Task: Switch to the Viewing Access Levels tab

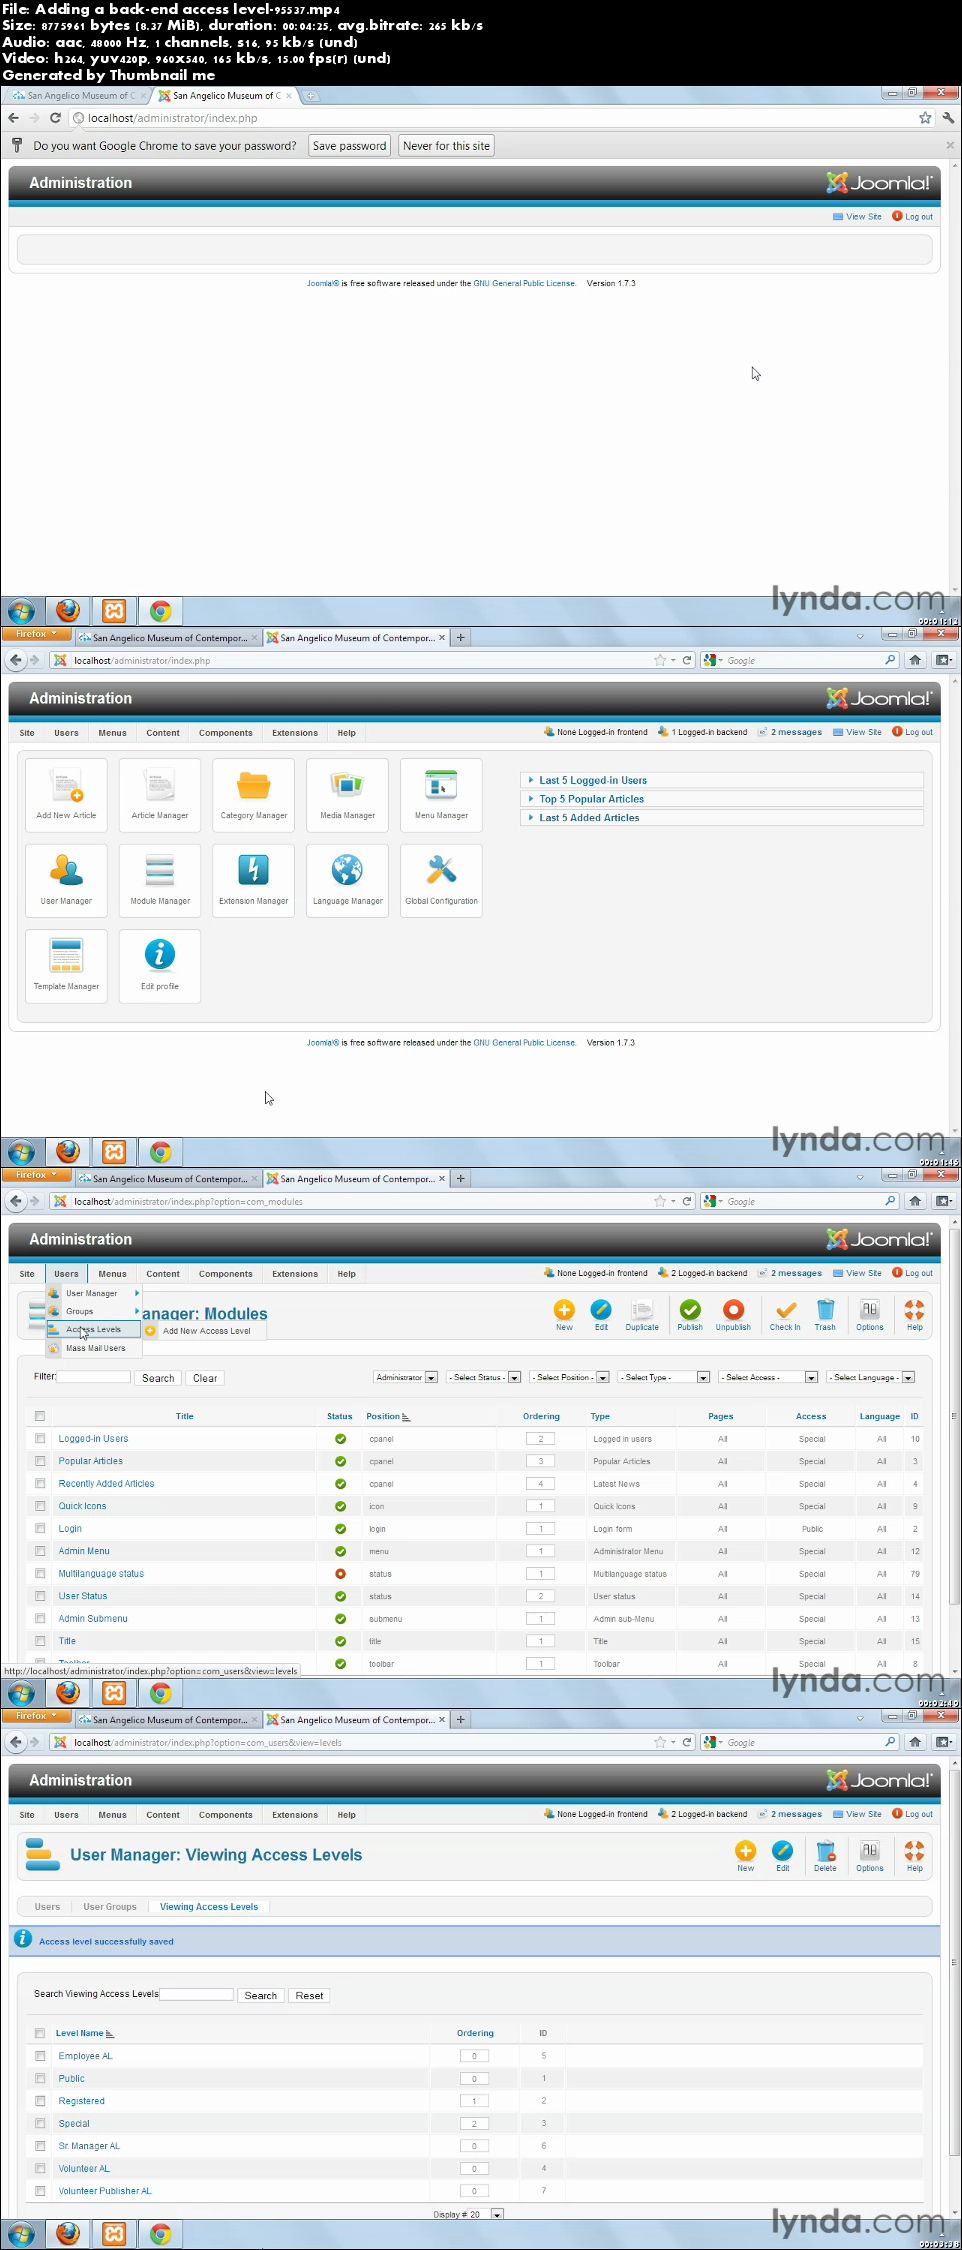Action: pos(209,1907)
